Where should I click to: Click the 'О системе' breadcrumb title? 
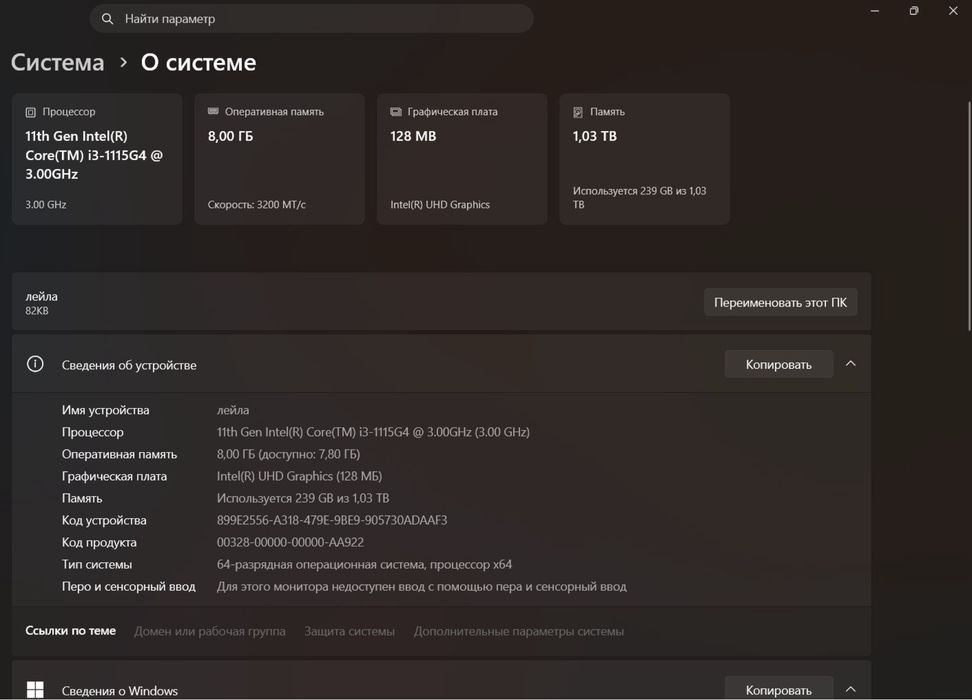point(198,63)
